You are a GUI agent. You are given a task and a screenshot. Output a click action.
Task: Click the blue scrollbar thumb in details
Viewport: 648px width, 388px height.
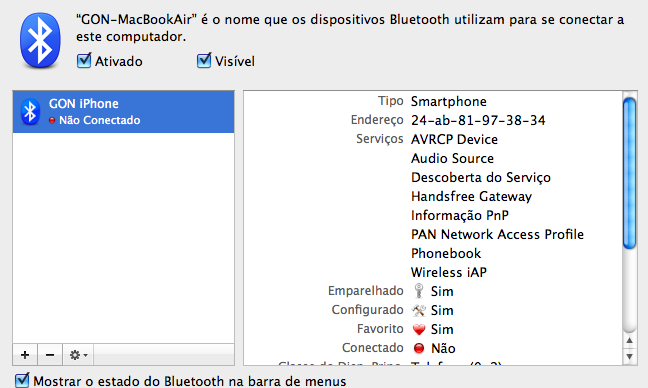(x=629, y=173)
